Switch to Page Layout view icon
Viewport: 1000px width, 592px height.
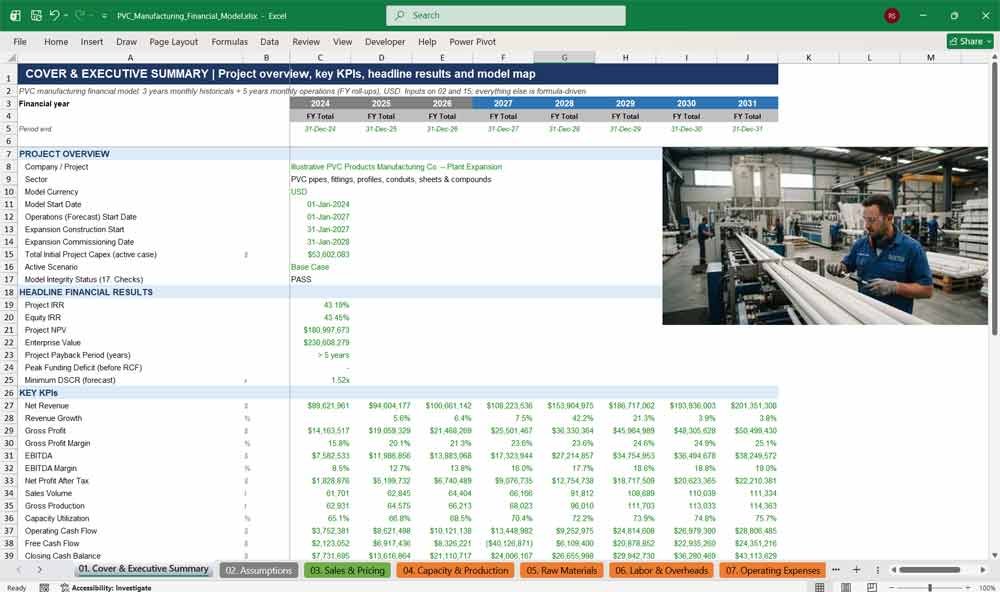pyautogui.click(x=846, y=587)
